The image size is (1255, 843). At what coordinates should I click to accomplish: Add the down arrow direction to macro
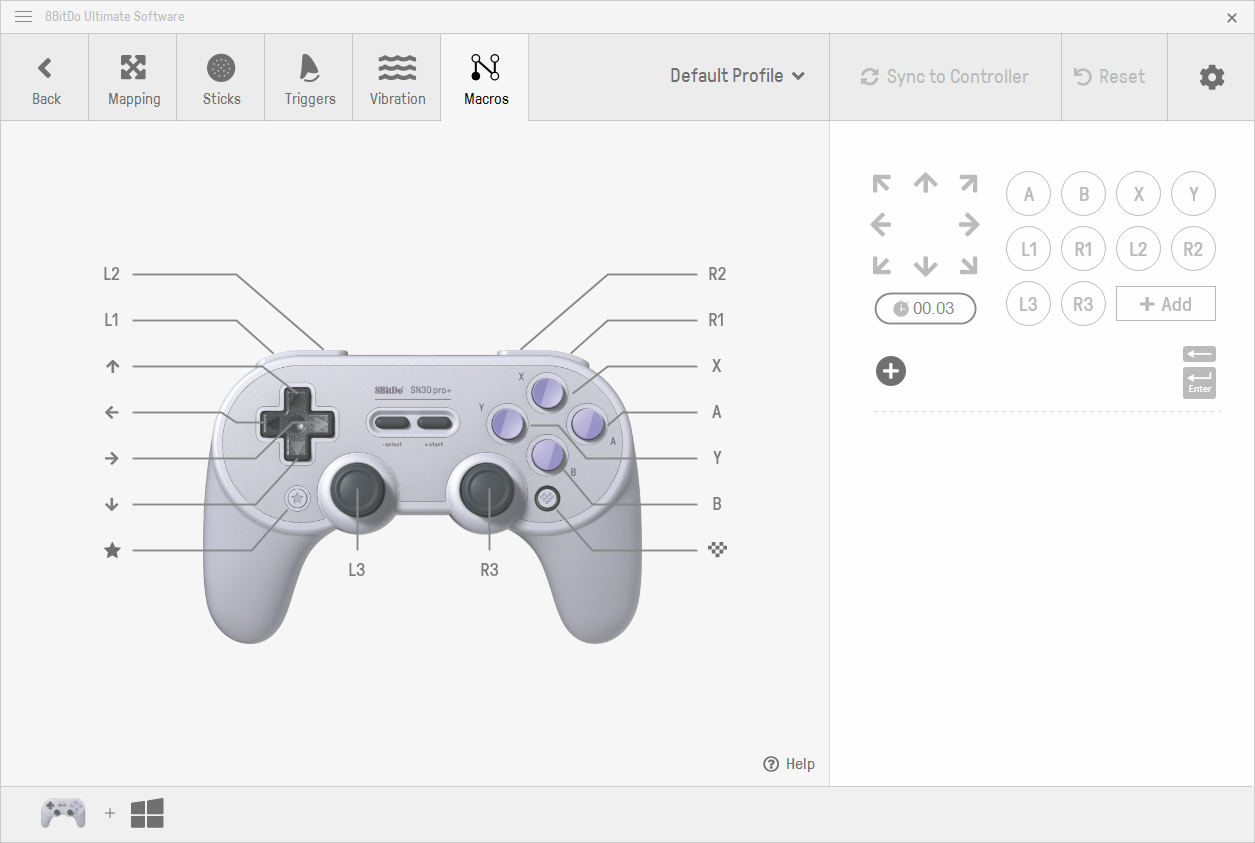pos(926,266)
